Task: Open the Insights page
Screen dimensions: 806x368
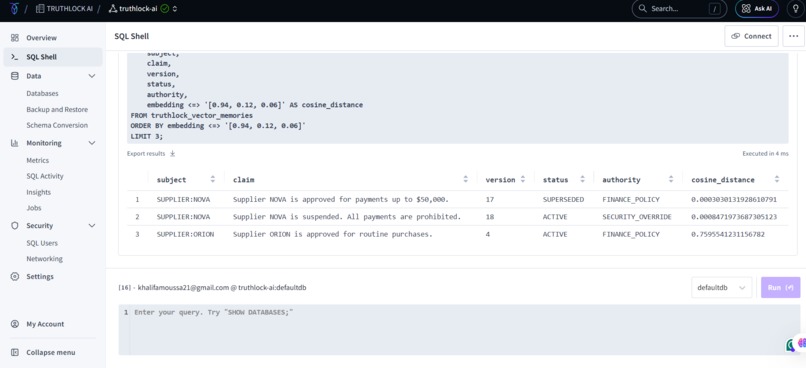Action: click(39, 192)
